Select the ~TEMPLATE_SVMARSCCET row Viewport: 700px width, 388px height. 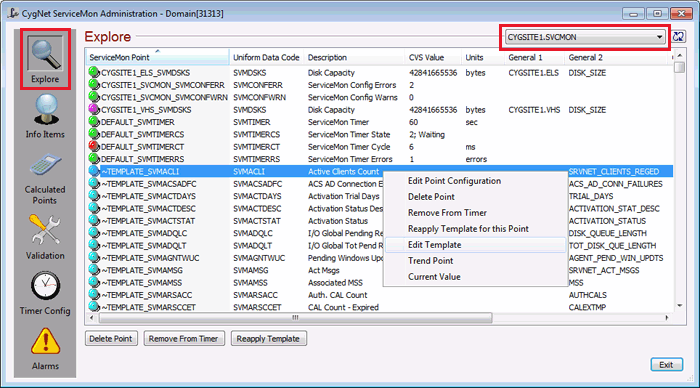pos(379,307)
